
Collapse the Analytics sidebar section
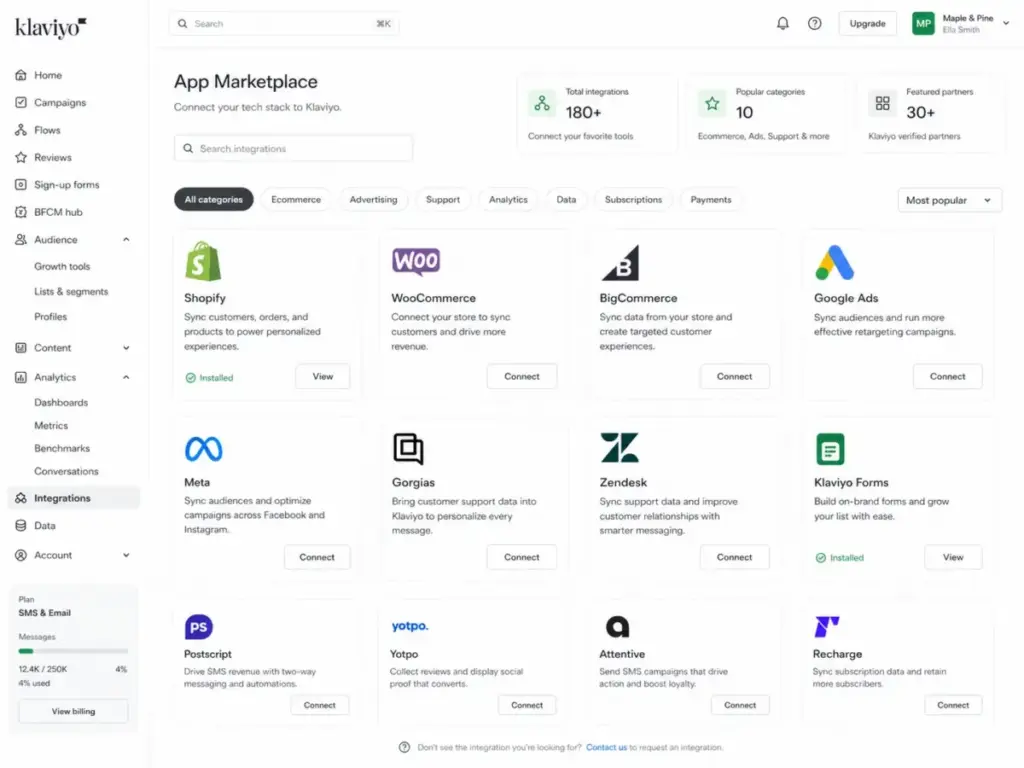[x=126, y=377]
